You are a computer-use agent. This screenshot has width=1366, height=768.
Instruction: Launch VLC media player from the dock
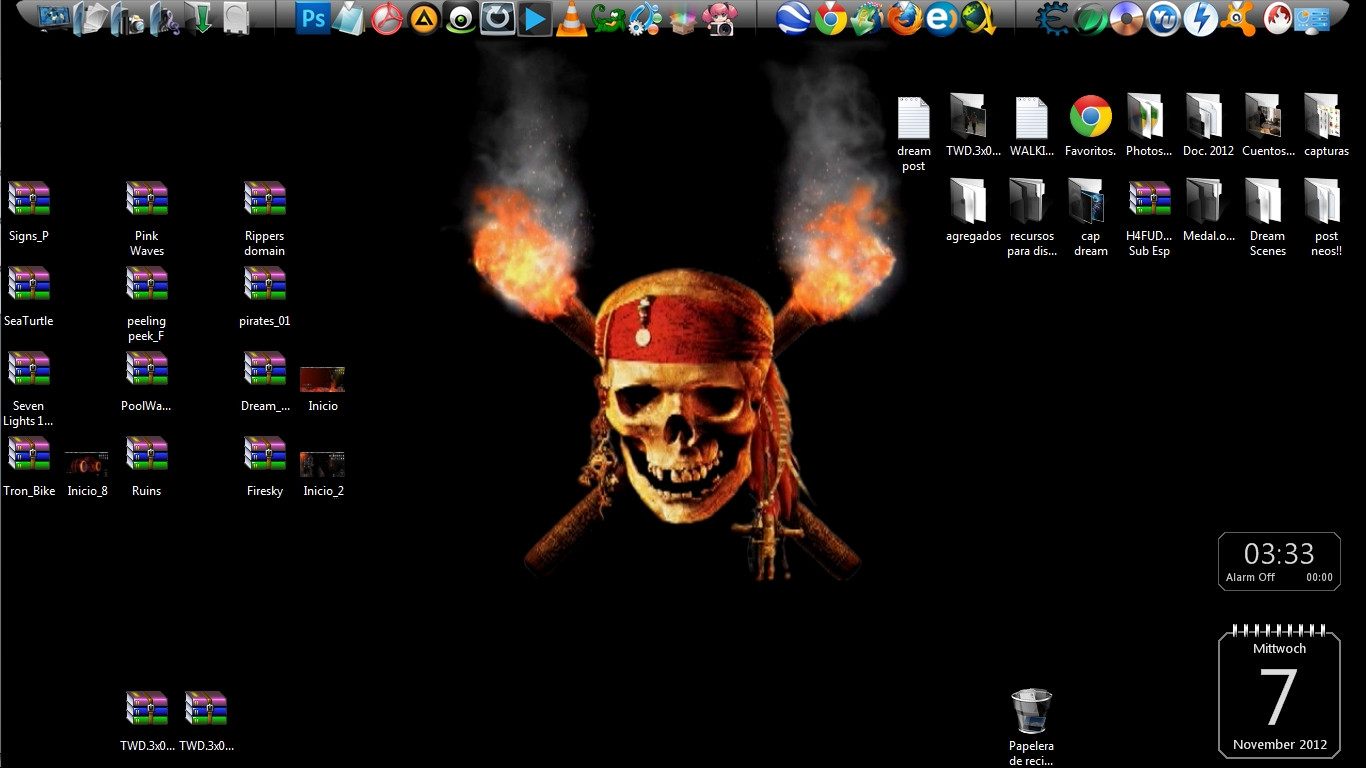(571, 19)
